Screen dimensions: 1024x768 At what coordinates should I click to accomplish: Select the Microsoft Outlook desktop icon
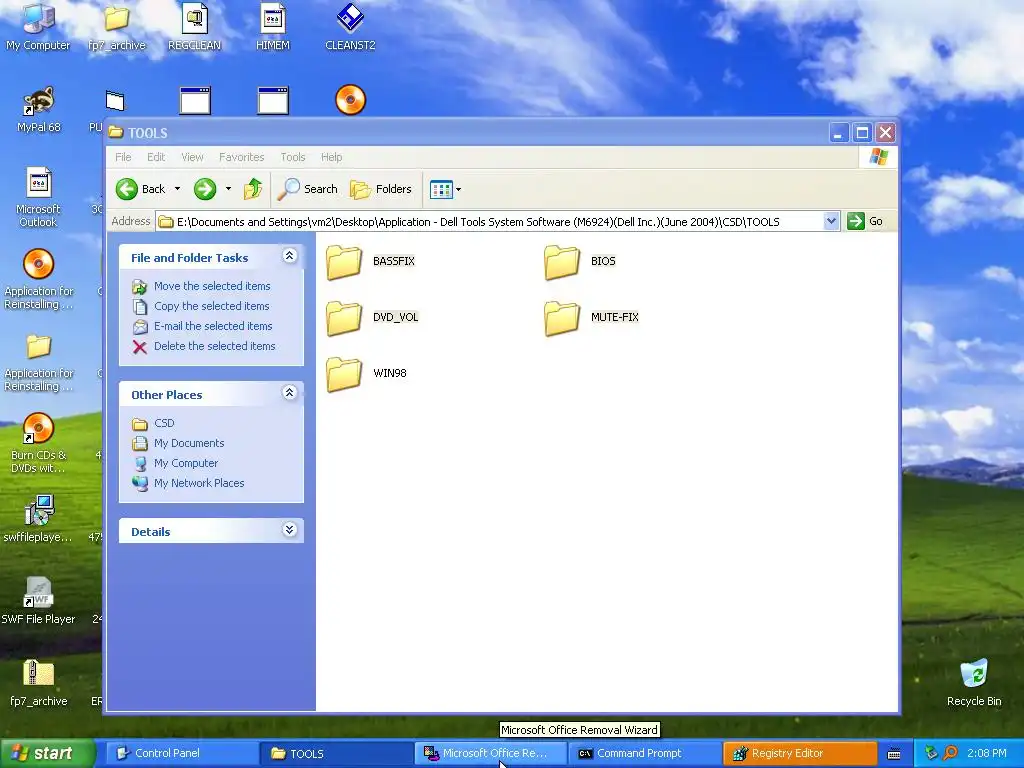pyautogui.click(x=39, y=183)
